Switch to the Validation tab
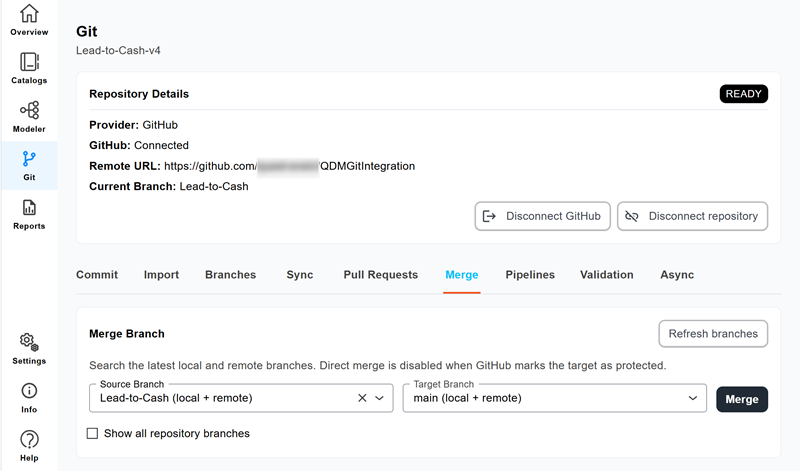Screen dimensions: 800x471 click(x=607, y=275)
